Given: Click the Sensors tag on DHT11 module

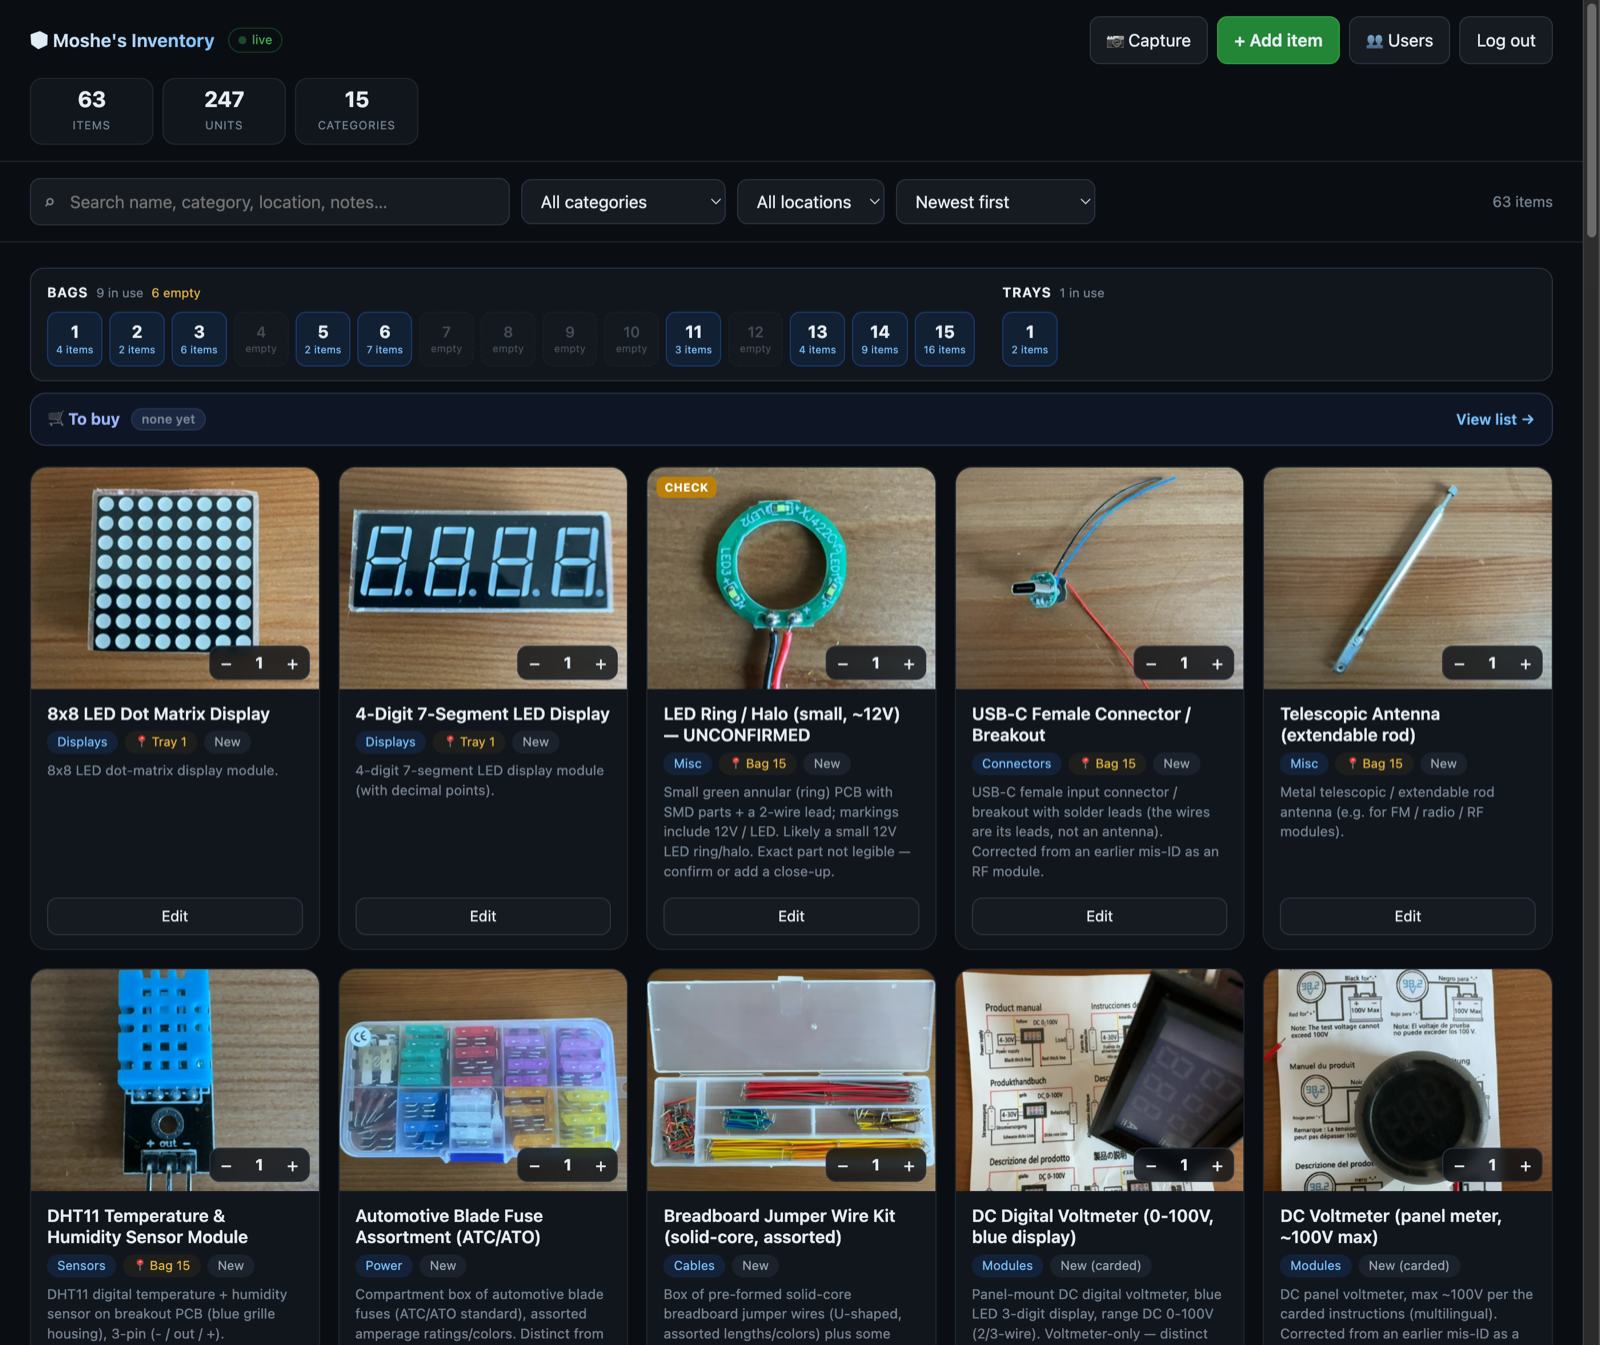Looking at the screenshot, I should click(81, 1265).
